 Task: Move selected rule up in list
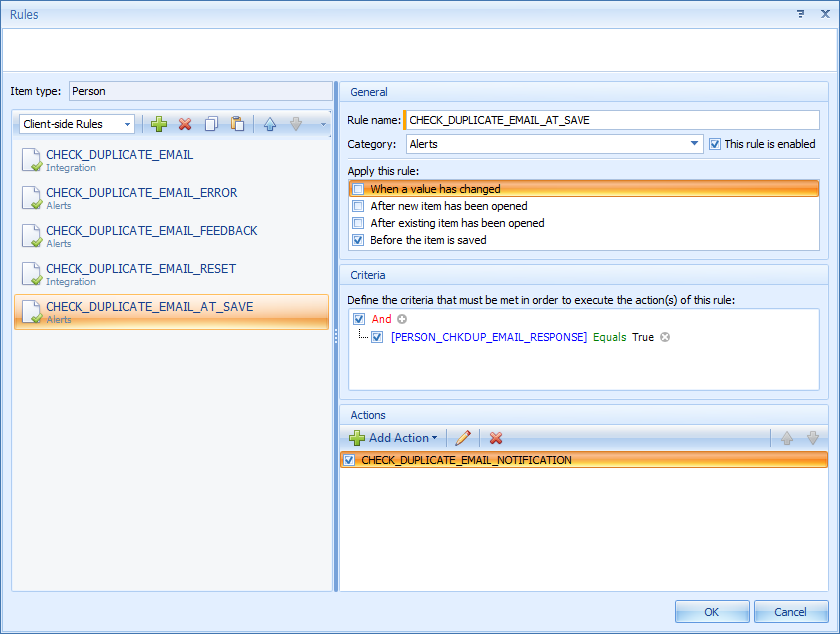click(270, 124)
